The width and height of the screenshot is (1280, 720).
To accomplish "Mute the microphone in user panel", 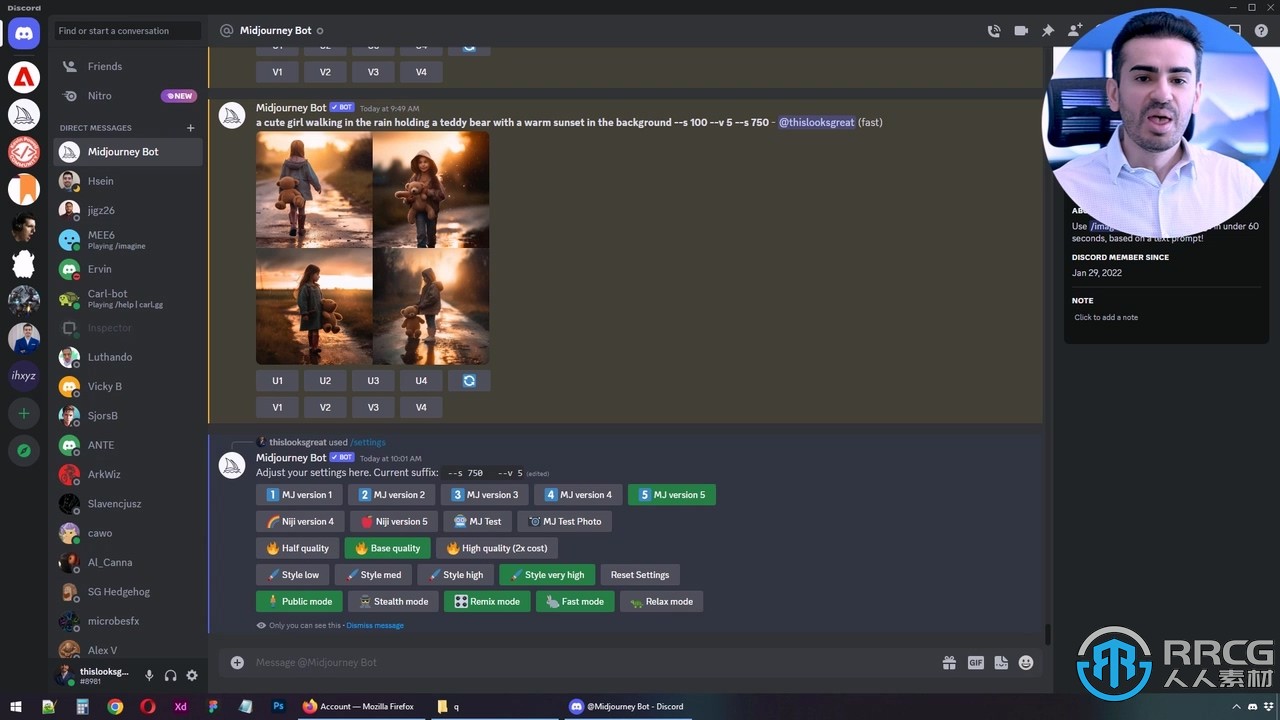I will [149, 676].
